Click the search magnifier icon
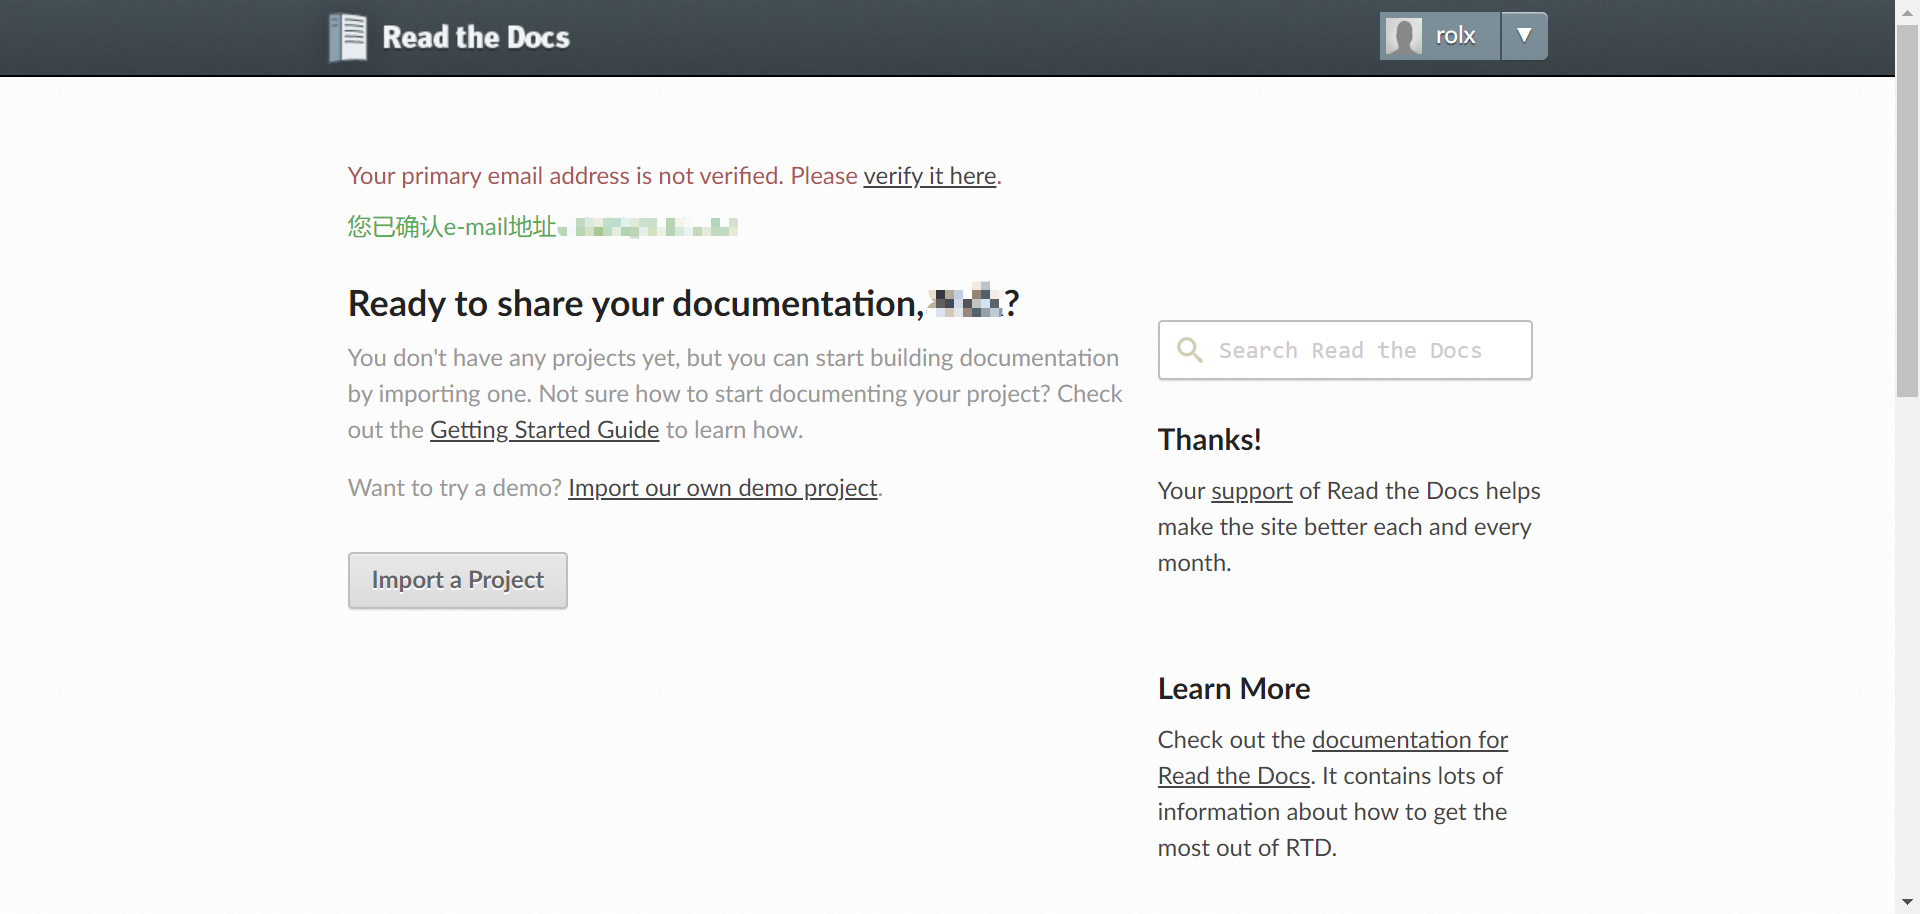 1189,350
